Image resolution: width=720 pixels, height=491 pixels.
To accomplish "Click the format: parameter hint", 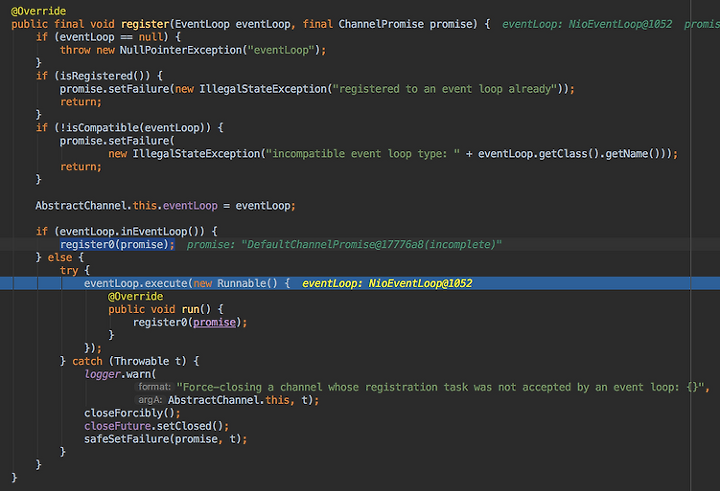I will pyautogui.click(x=154, y=387).
